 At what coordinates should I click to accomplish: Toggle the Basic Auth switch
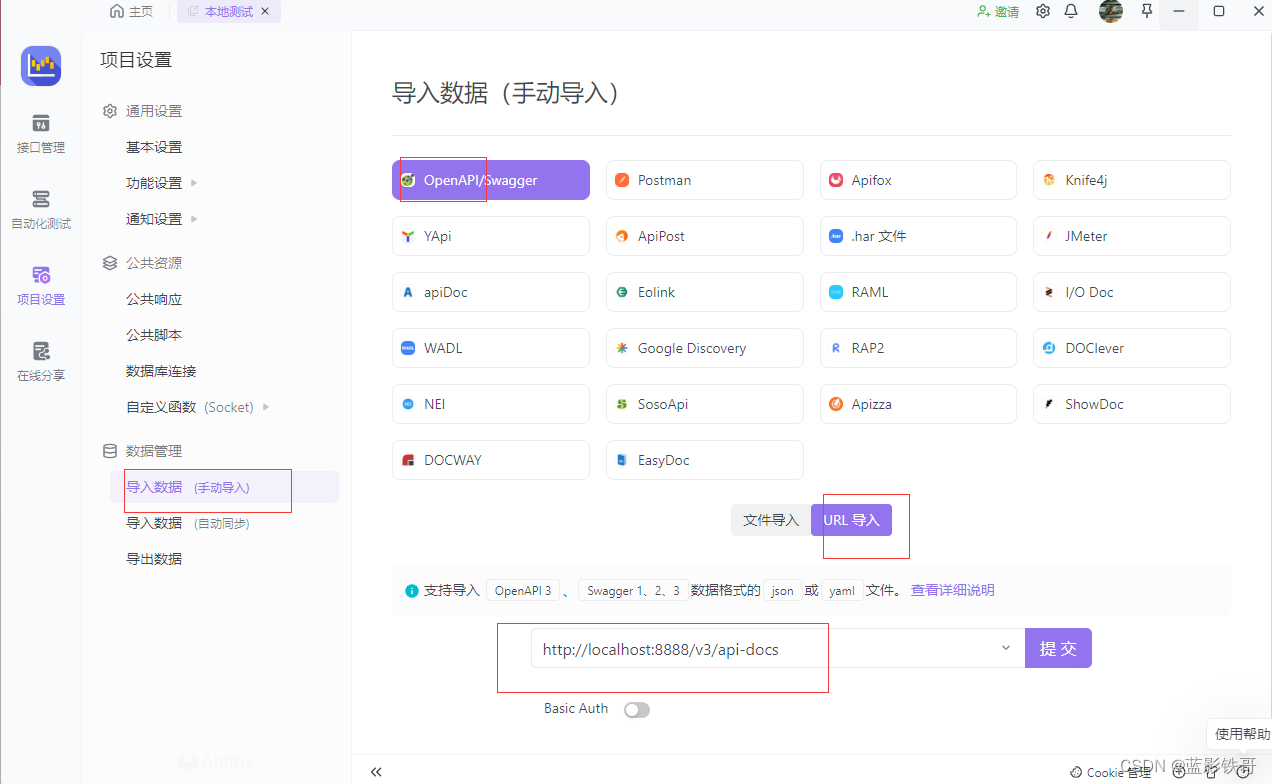637,709
